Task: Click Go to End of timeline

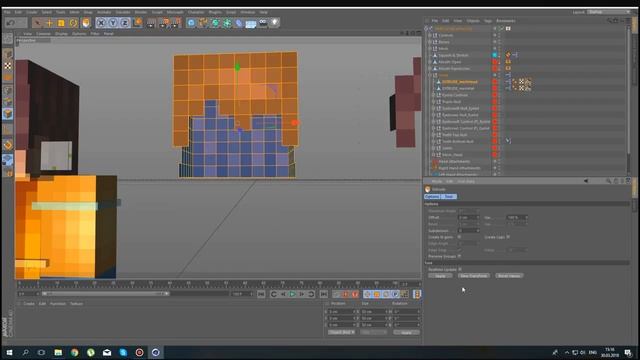Action: pyautogui.click(x=324, y=294)
